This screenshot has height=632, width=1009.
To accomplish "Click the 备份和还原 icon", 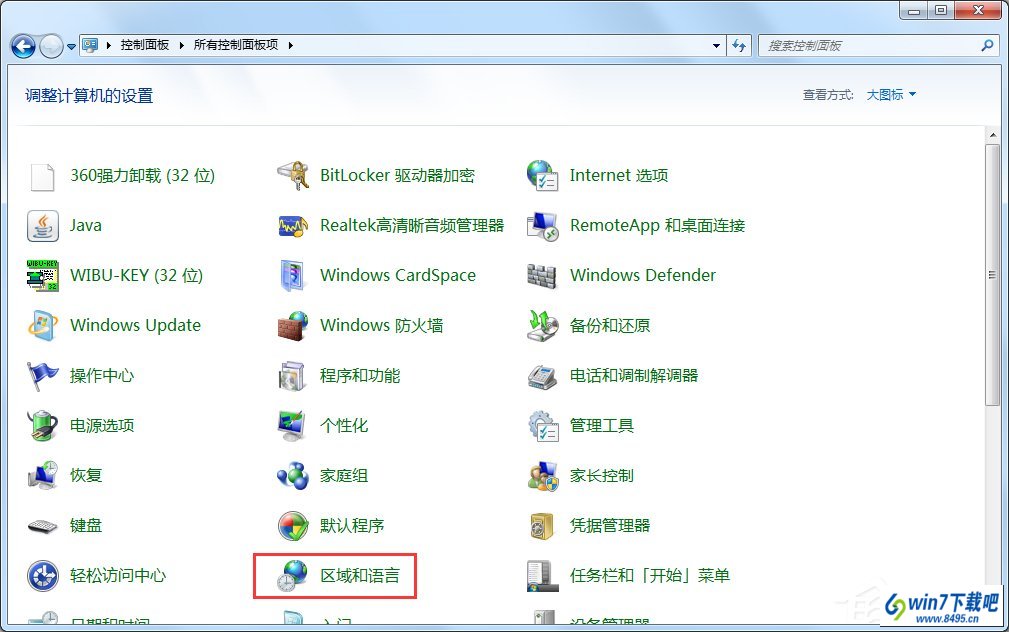I will pyautogui.click(x=542, y=326).
